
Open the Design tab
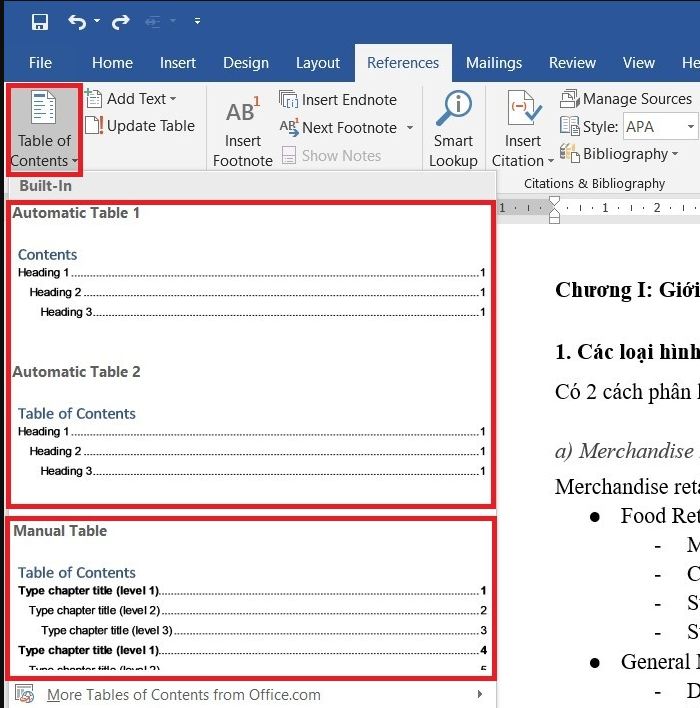point(246,63)
